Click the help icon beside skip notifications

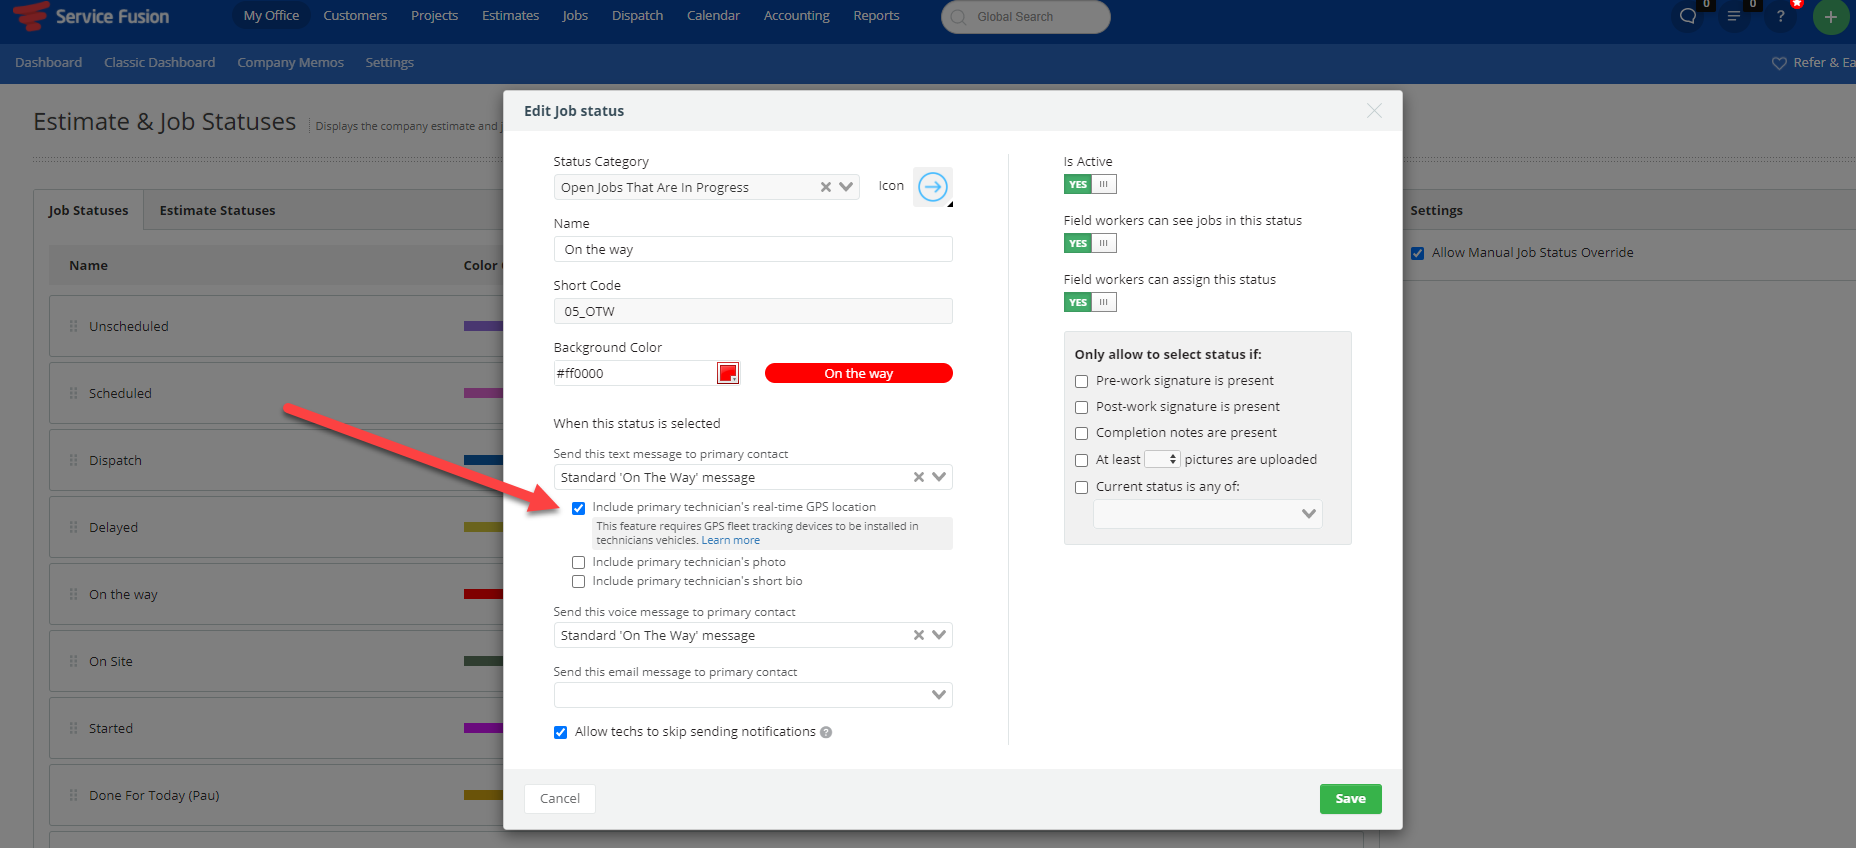coord(826,732)
